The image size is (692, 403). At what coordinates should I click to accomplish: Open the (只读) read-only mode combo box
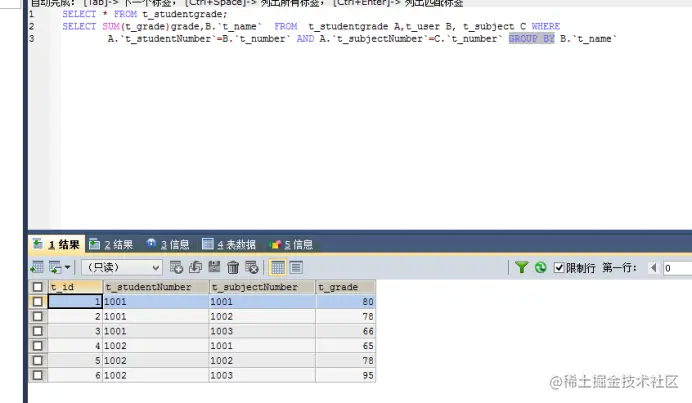point(121,267)
